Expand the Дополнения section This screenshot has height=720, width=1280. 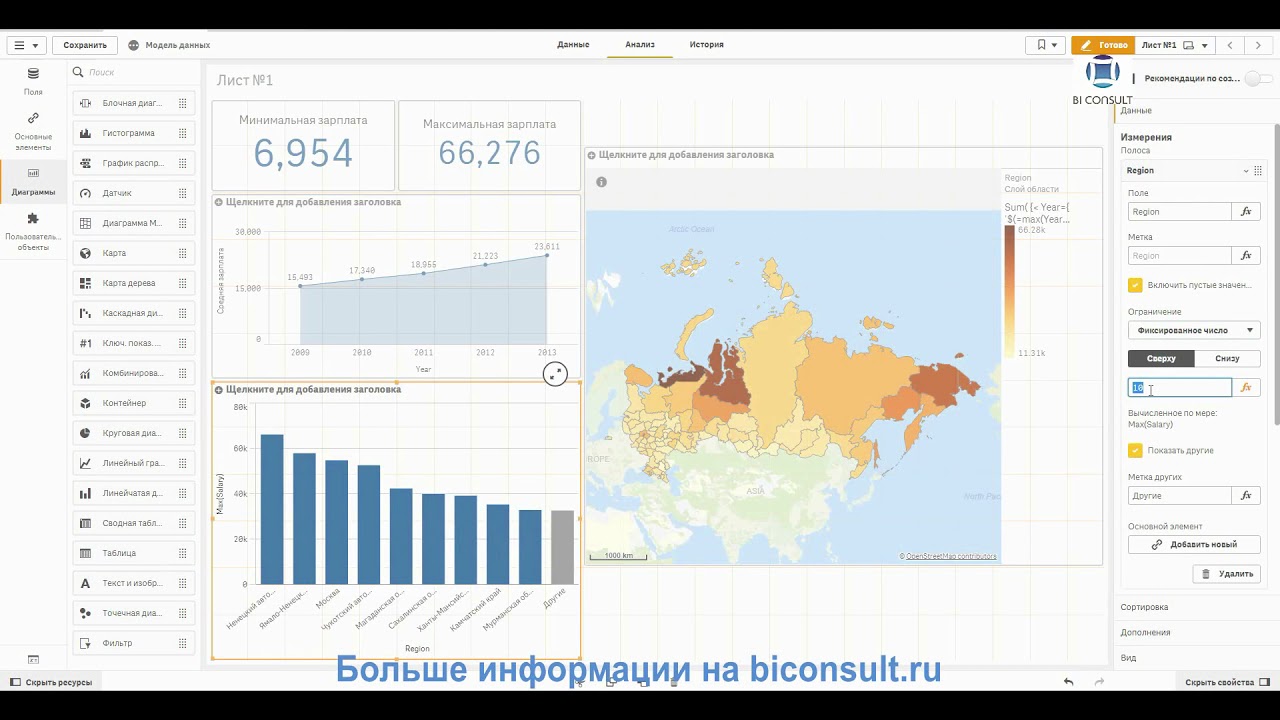point(1194,632)
